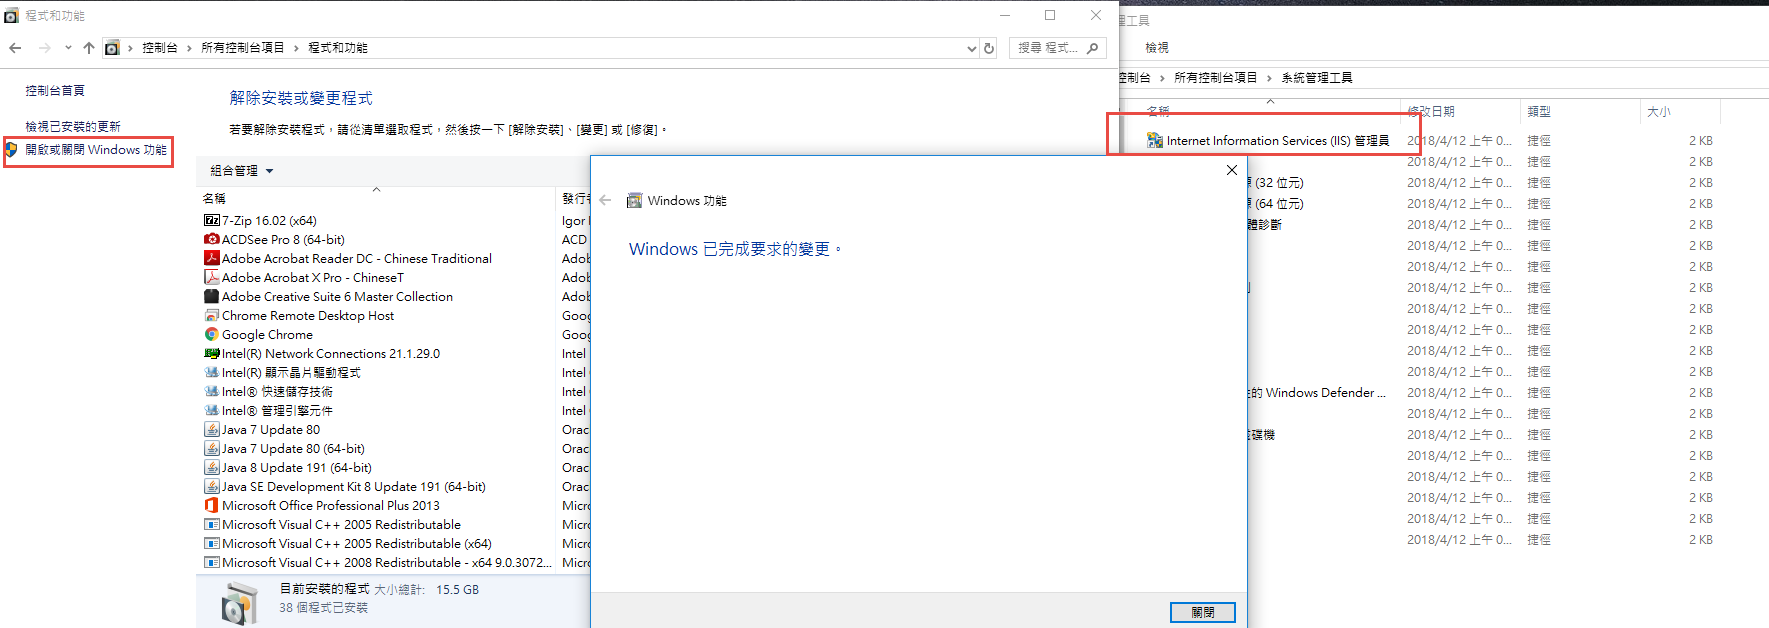This screenshot has height=628, width=1769.
Task: Expand the address bar history dropdown
Action: [x=971, y=48]
